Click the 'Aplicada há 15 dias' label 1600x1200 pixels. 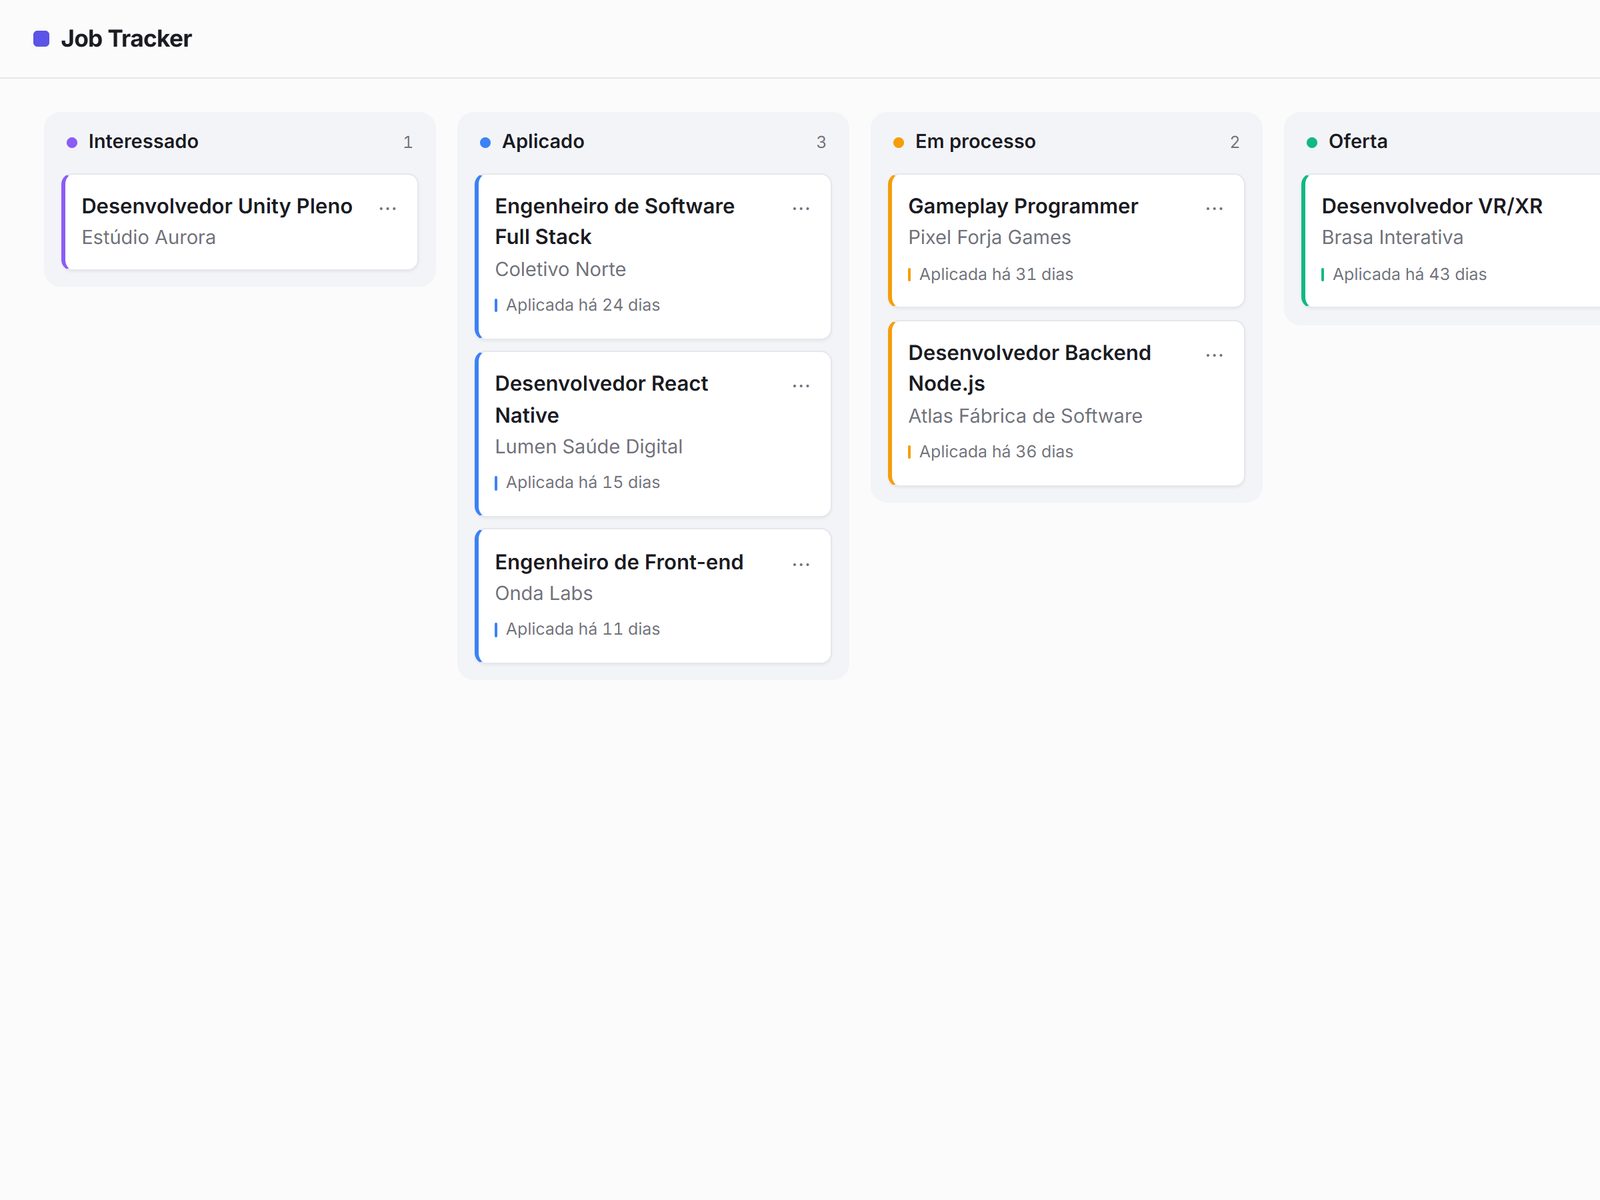tap(583, 482)
